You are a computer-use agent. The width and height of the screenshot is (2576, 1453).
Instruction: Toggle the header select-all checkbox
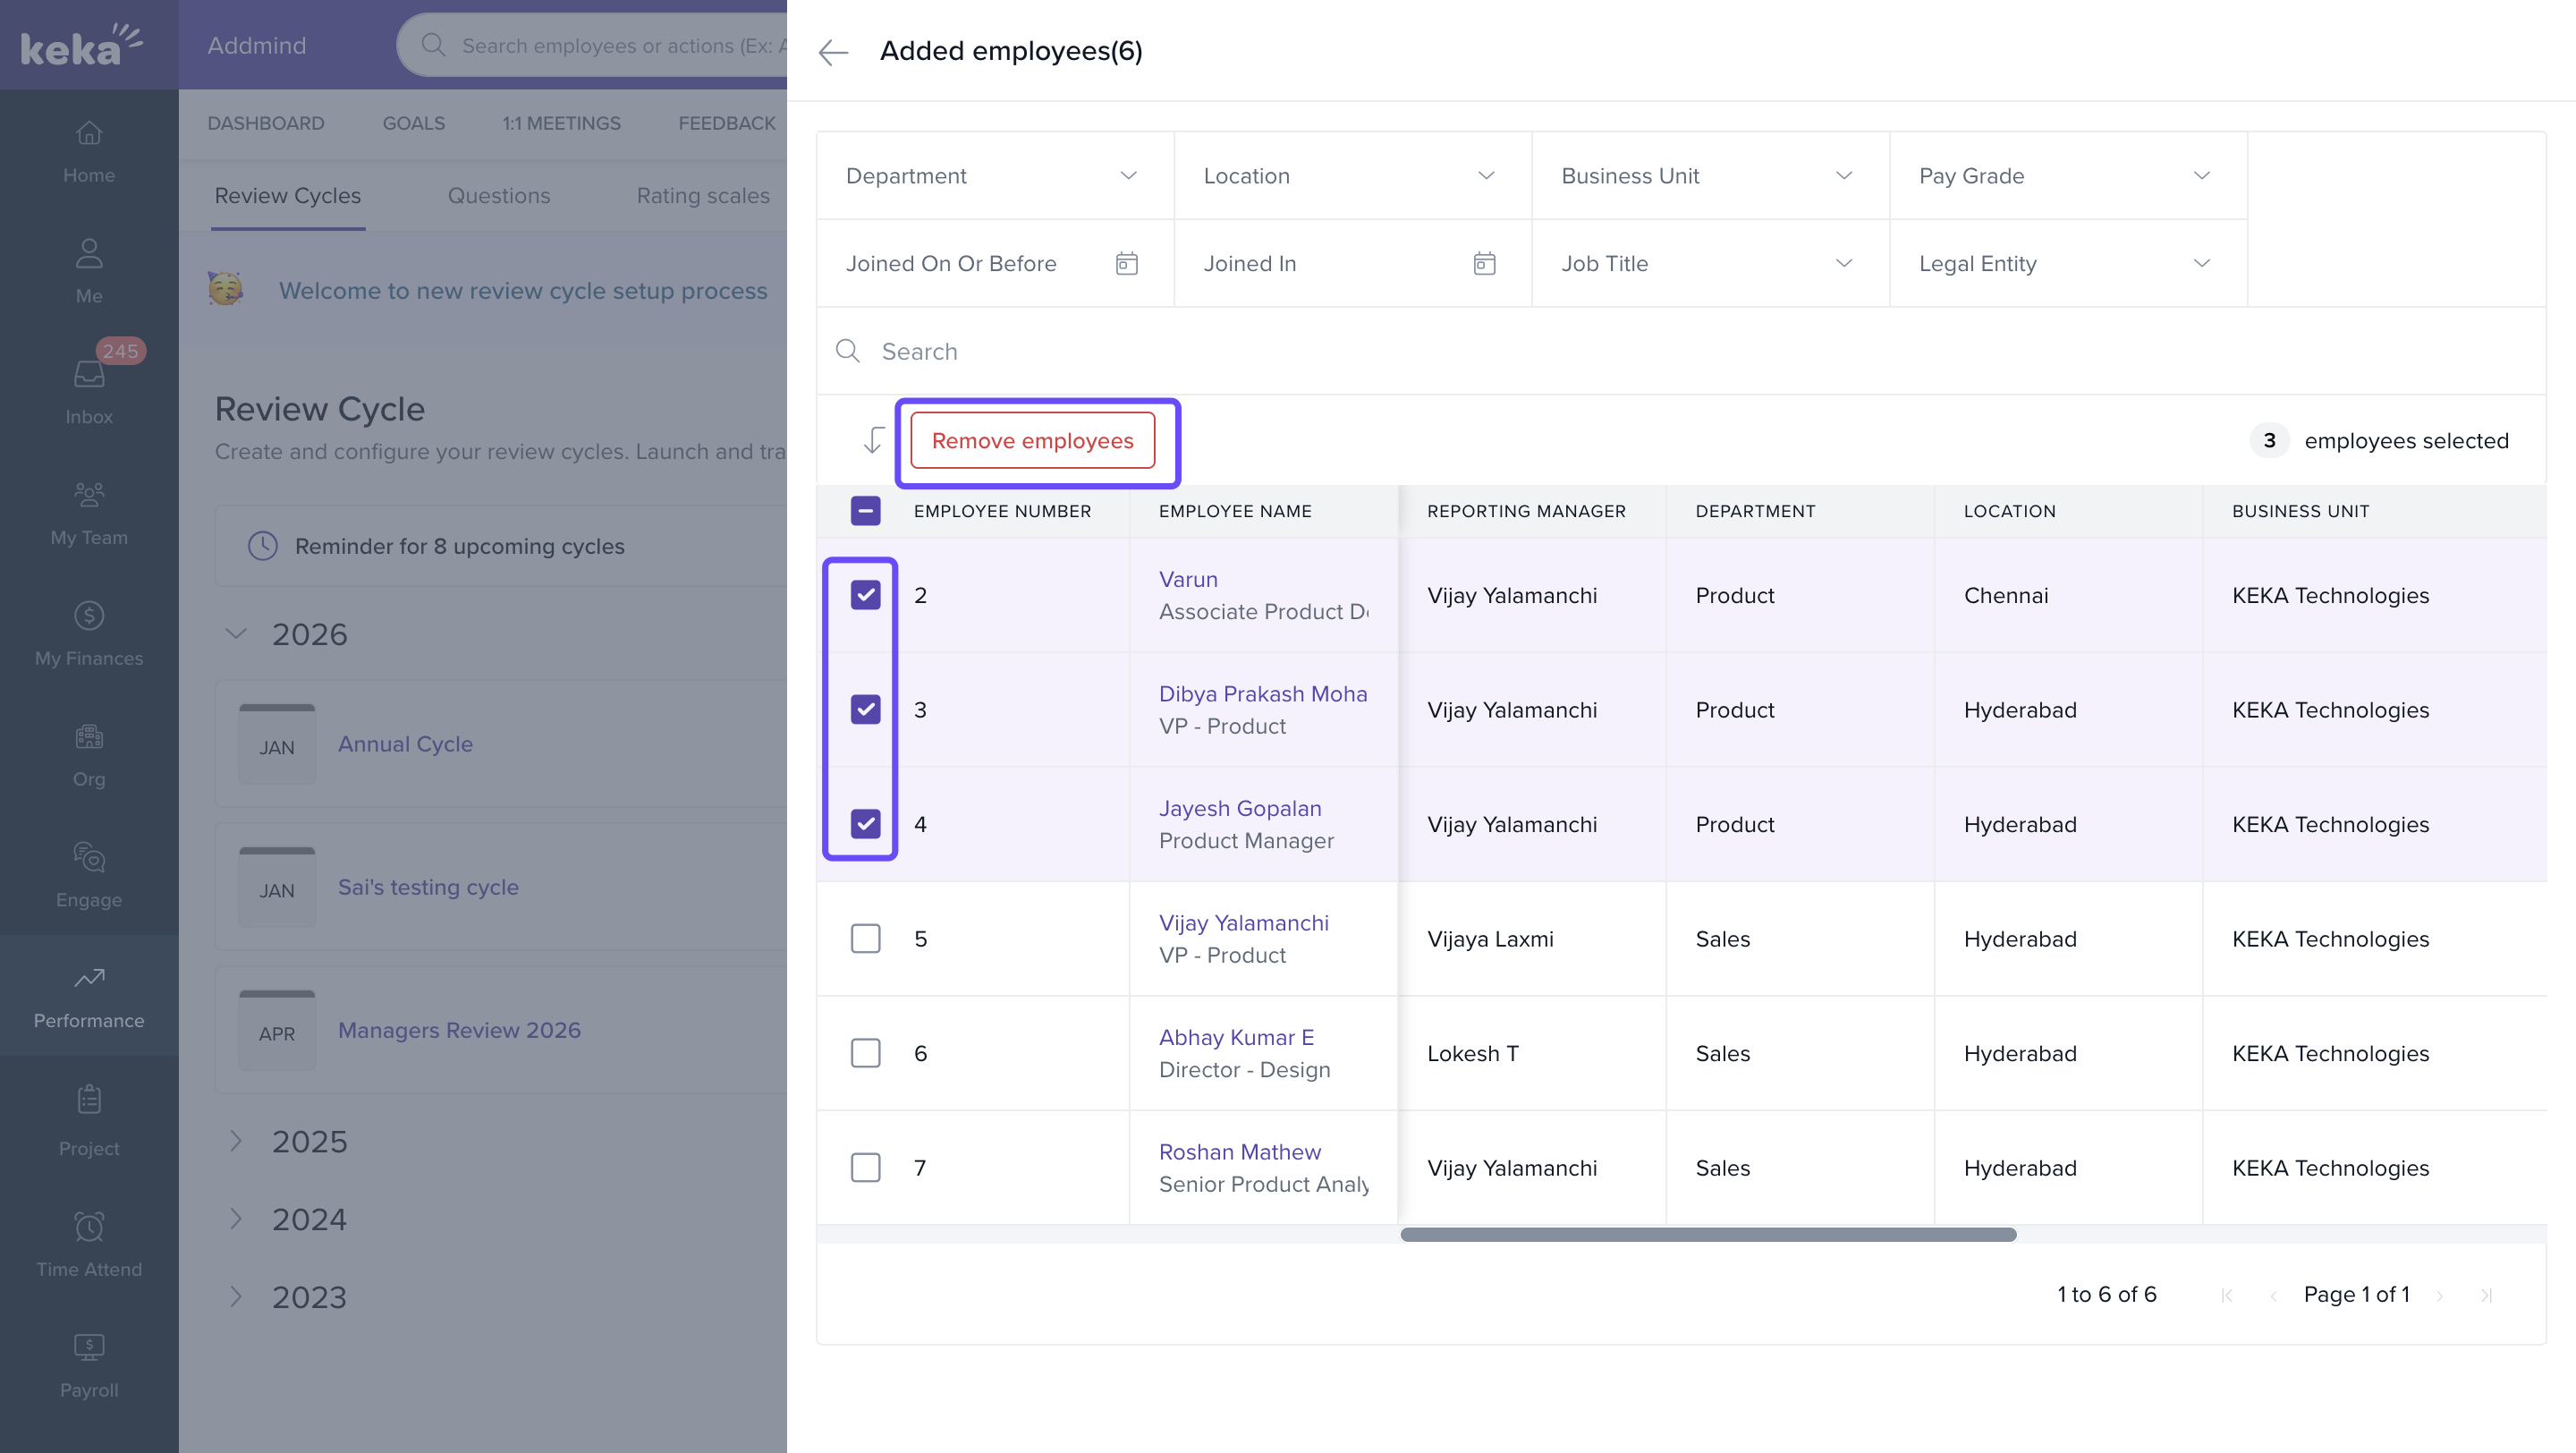tap(865, 511)
